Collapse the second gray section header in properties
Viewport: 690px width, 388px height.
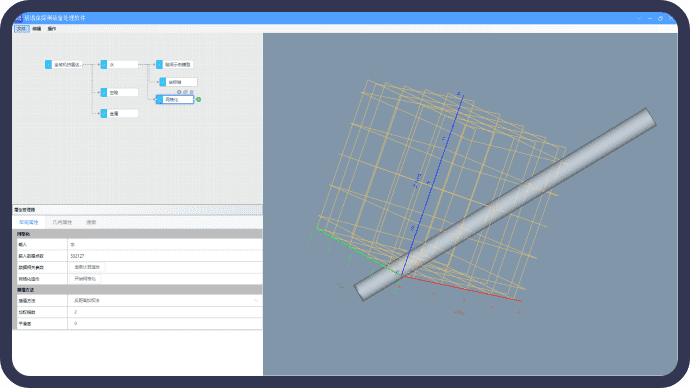tap(138, 290)
